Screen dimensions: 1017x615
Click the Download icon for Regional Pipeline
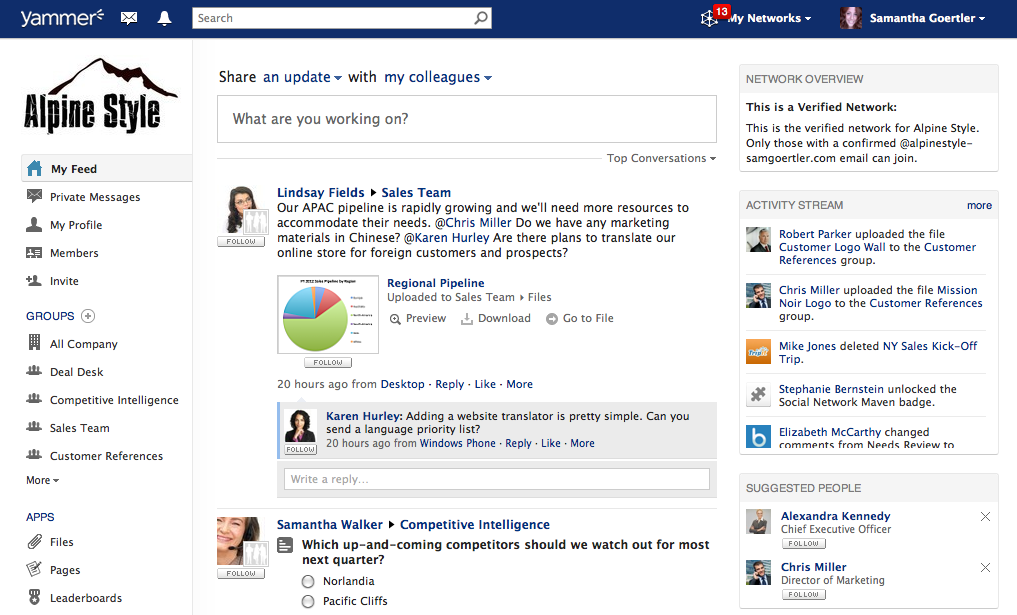click(x=466, y=319)
